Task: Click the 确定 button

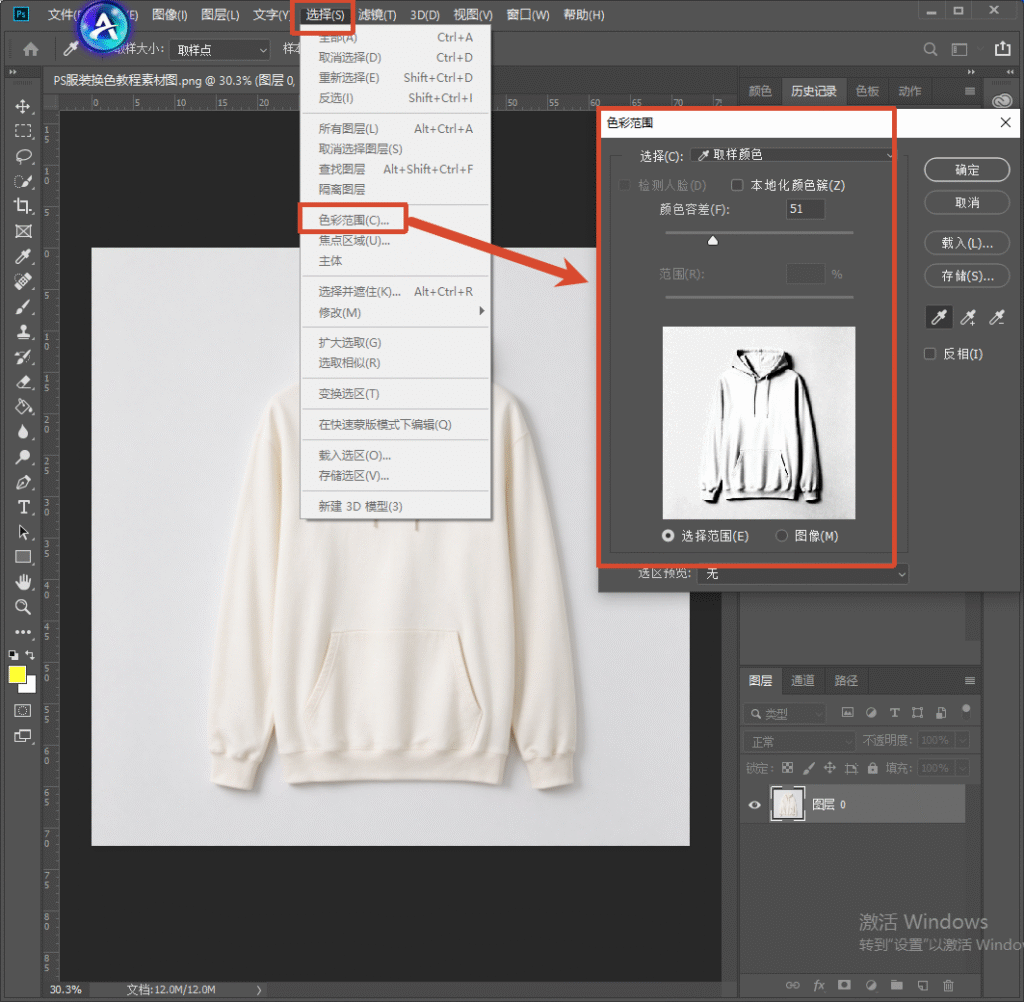Action: coord(967,170)
